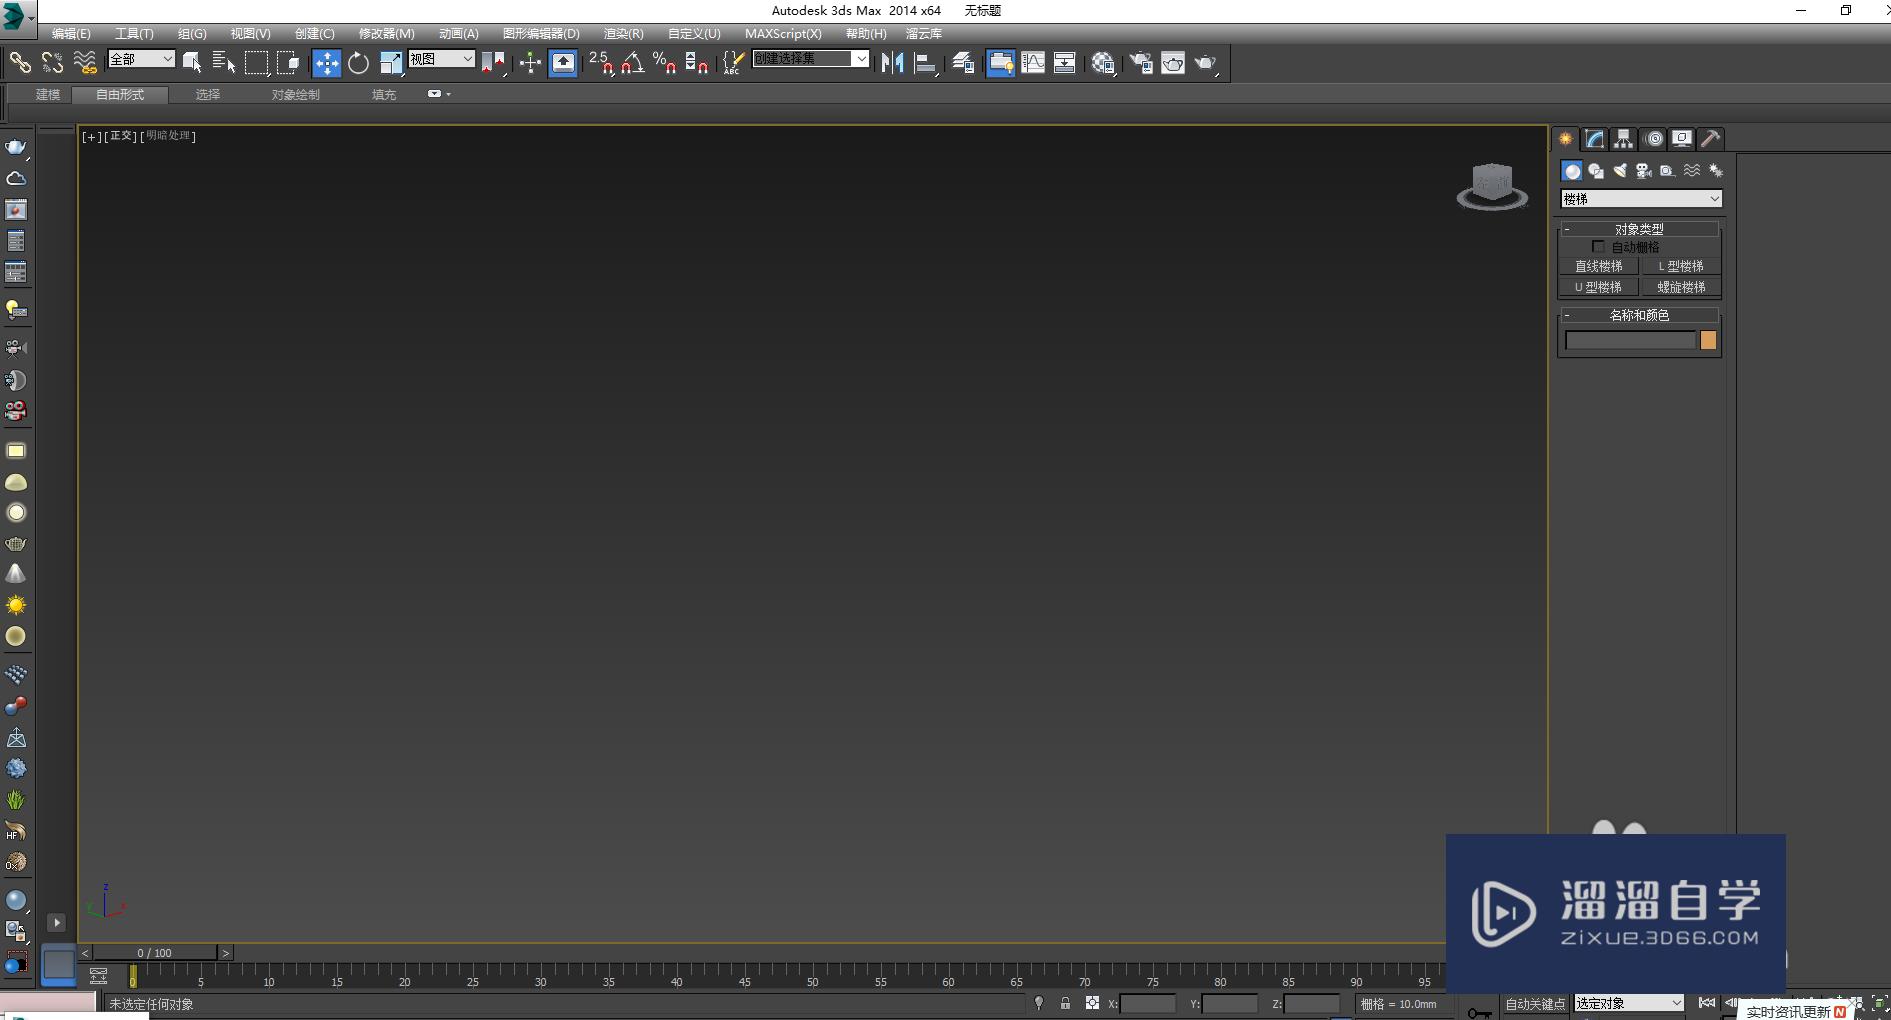1891x1020 pixels.
Task: Click the object name input field
Action: (1631, 341)
